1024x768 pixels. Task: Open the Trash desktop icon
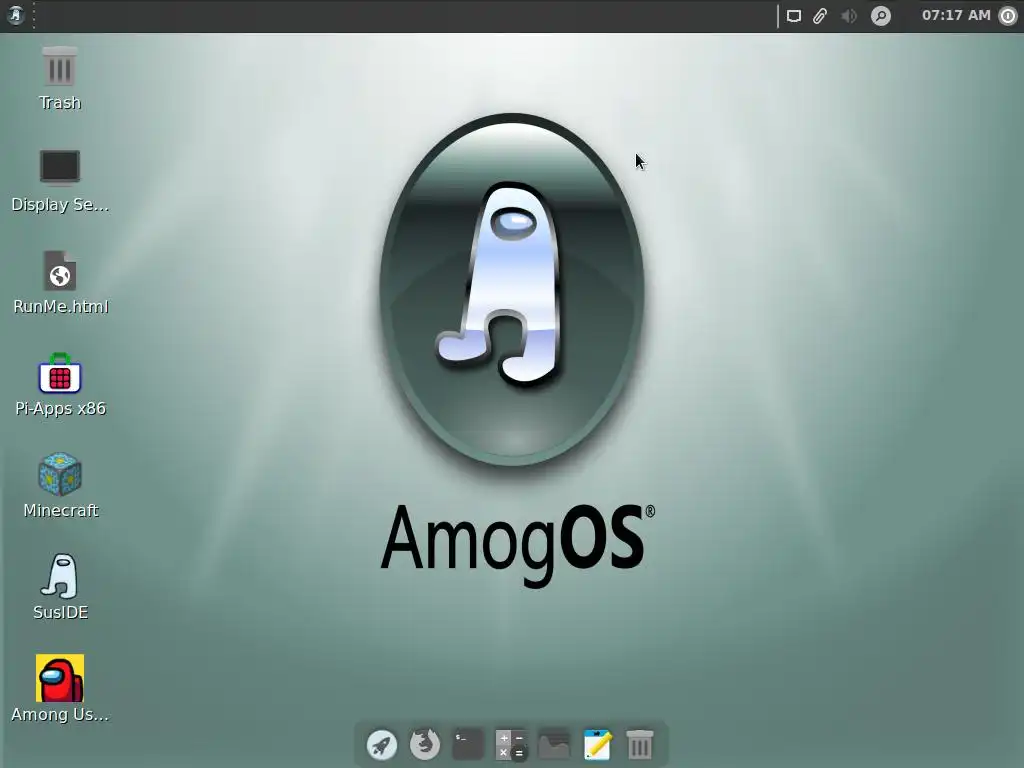click(59, 66)
